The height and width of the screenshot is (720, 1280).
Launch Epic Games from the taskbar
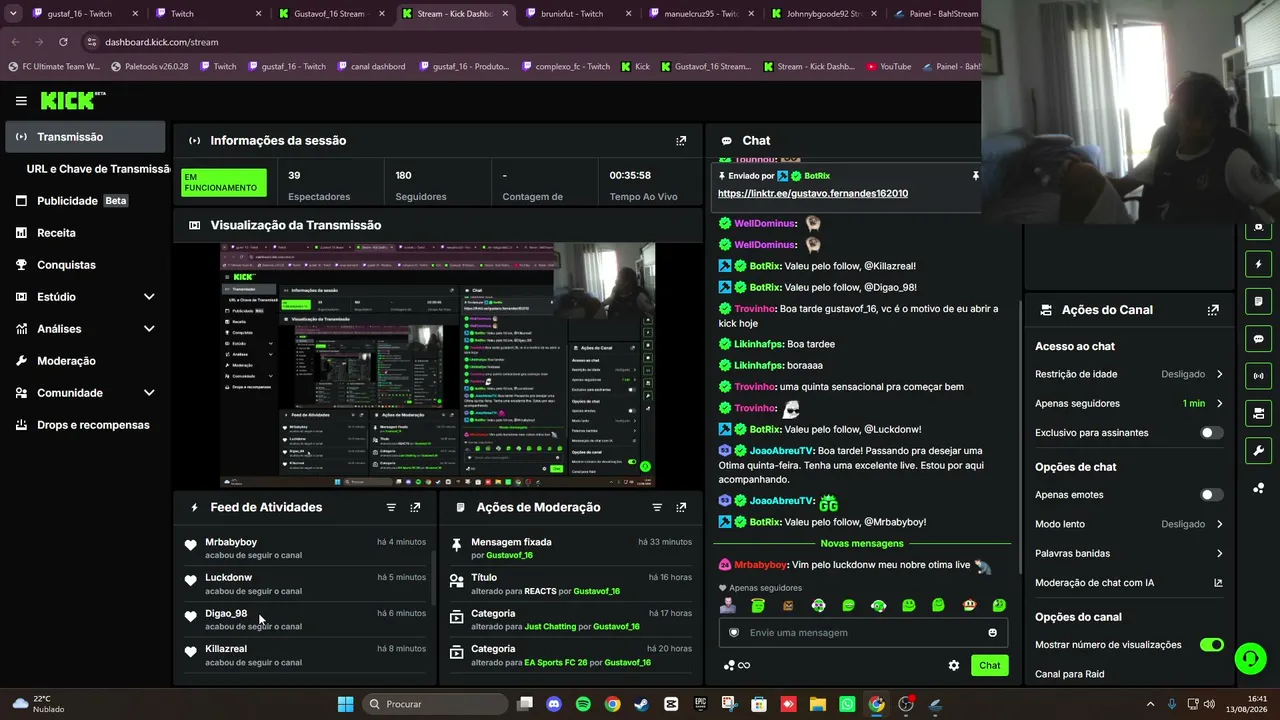tap(700, 704)
